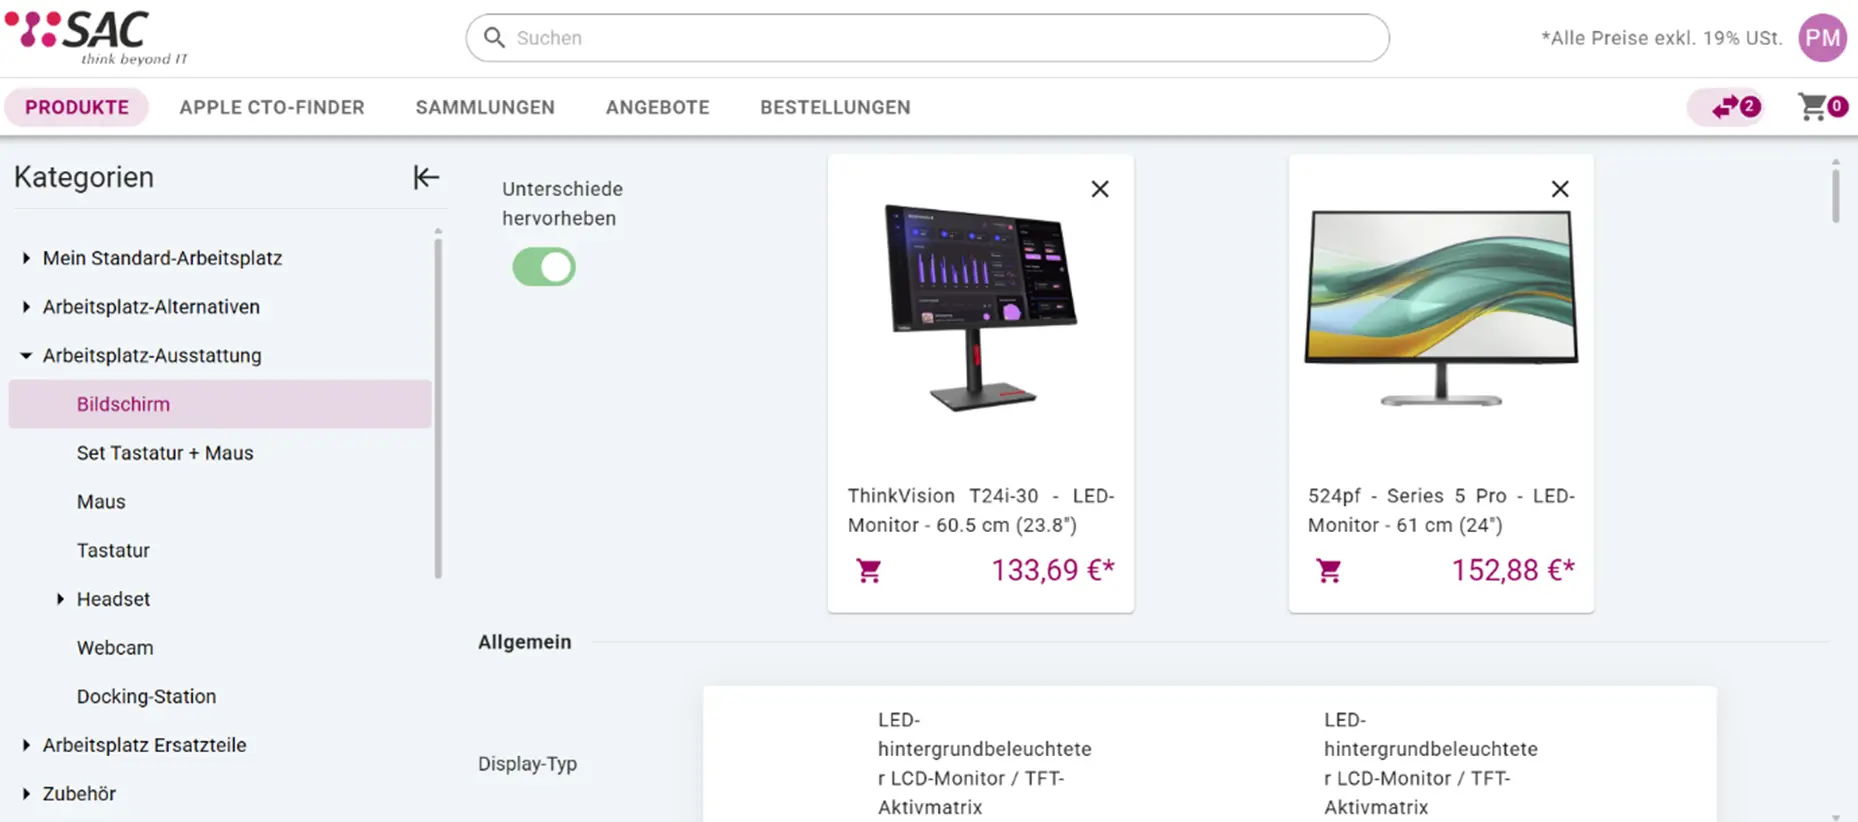
Task: Click the Display-Typ row label
Action: click(527, 764)
